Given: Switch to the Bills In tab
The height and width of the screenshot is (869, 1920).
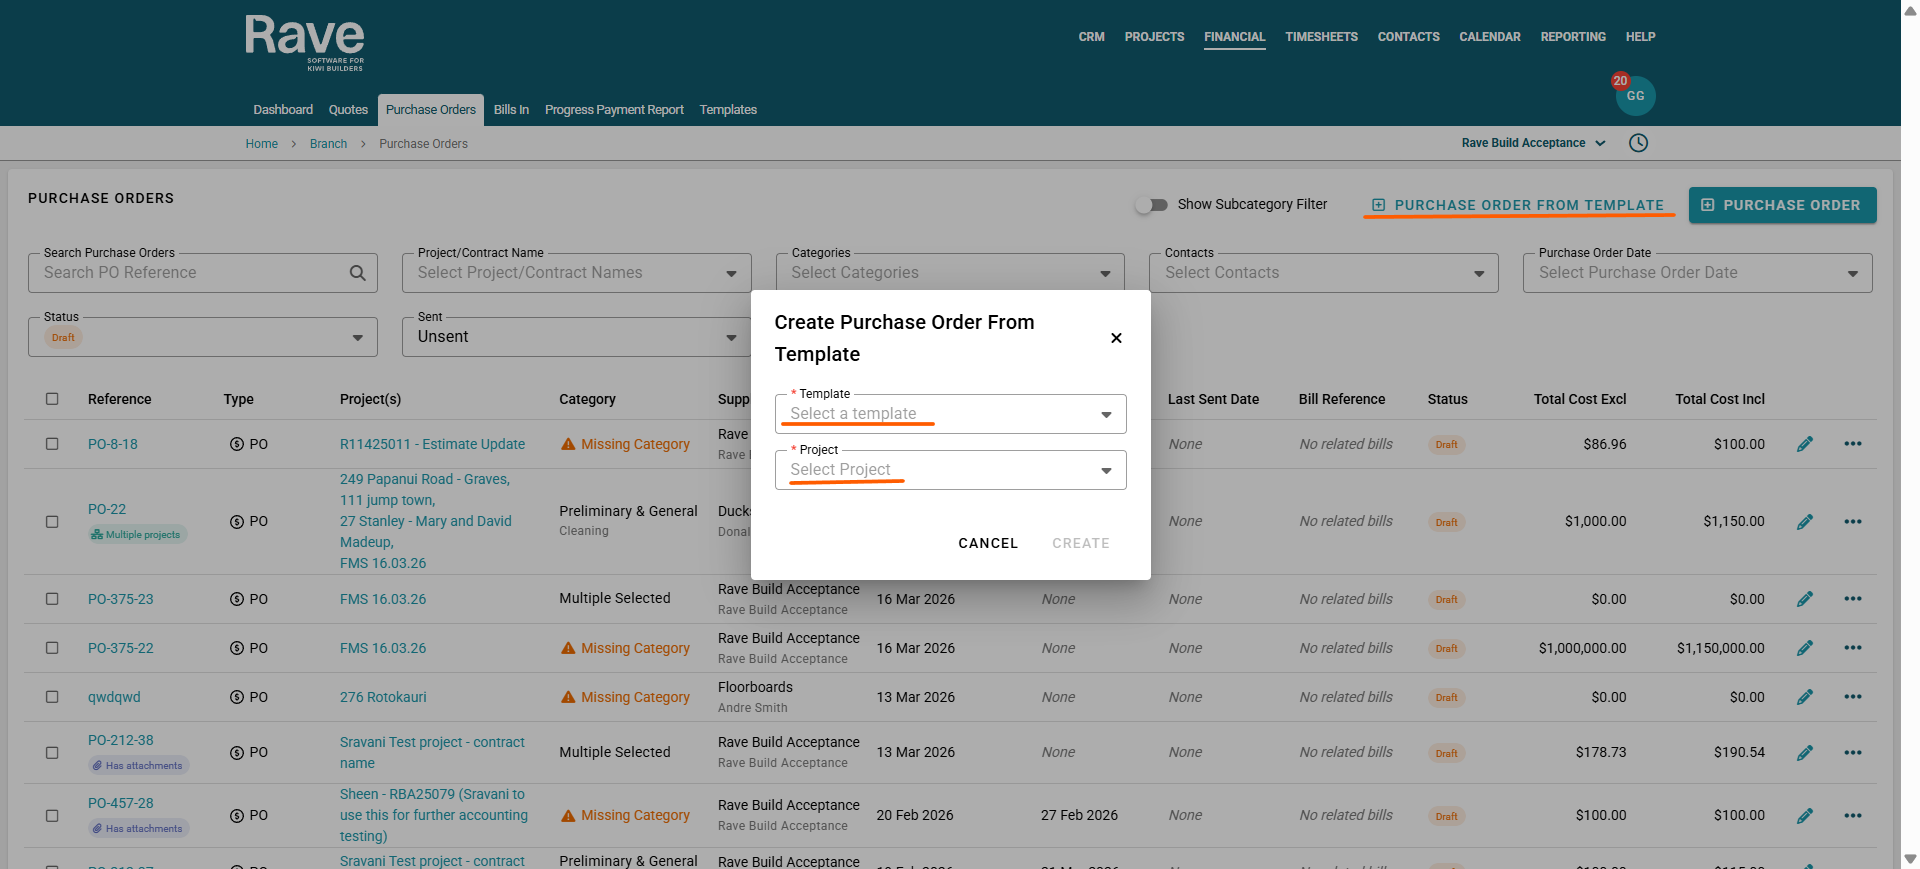Looking at the screenshot, I should (x=511, y=110).
